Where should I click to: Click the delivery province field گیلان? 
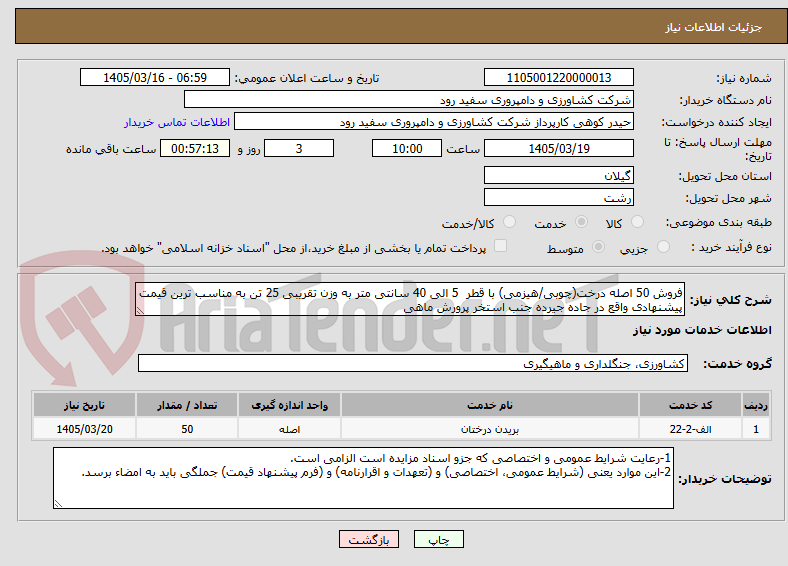(559, 175)
